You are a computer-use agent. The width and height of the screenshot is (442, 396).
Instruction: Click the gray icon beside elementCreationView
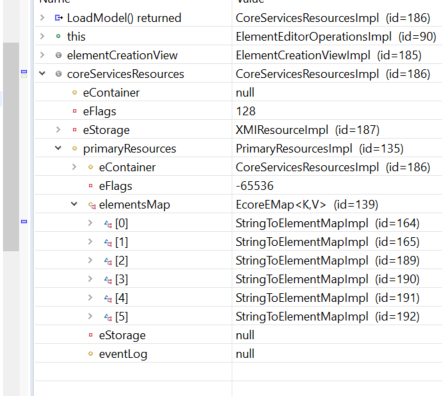coord(58,55)
